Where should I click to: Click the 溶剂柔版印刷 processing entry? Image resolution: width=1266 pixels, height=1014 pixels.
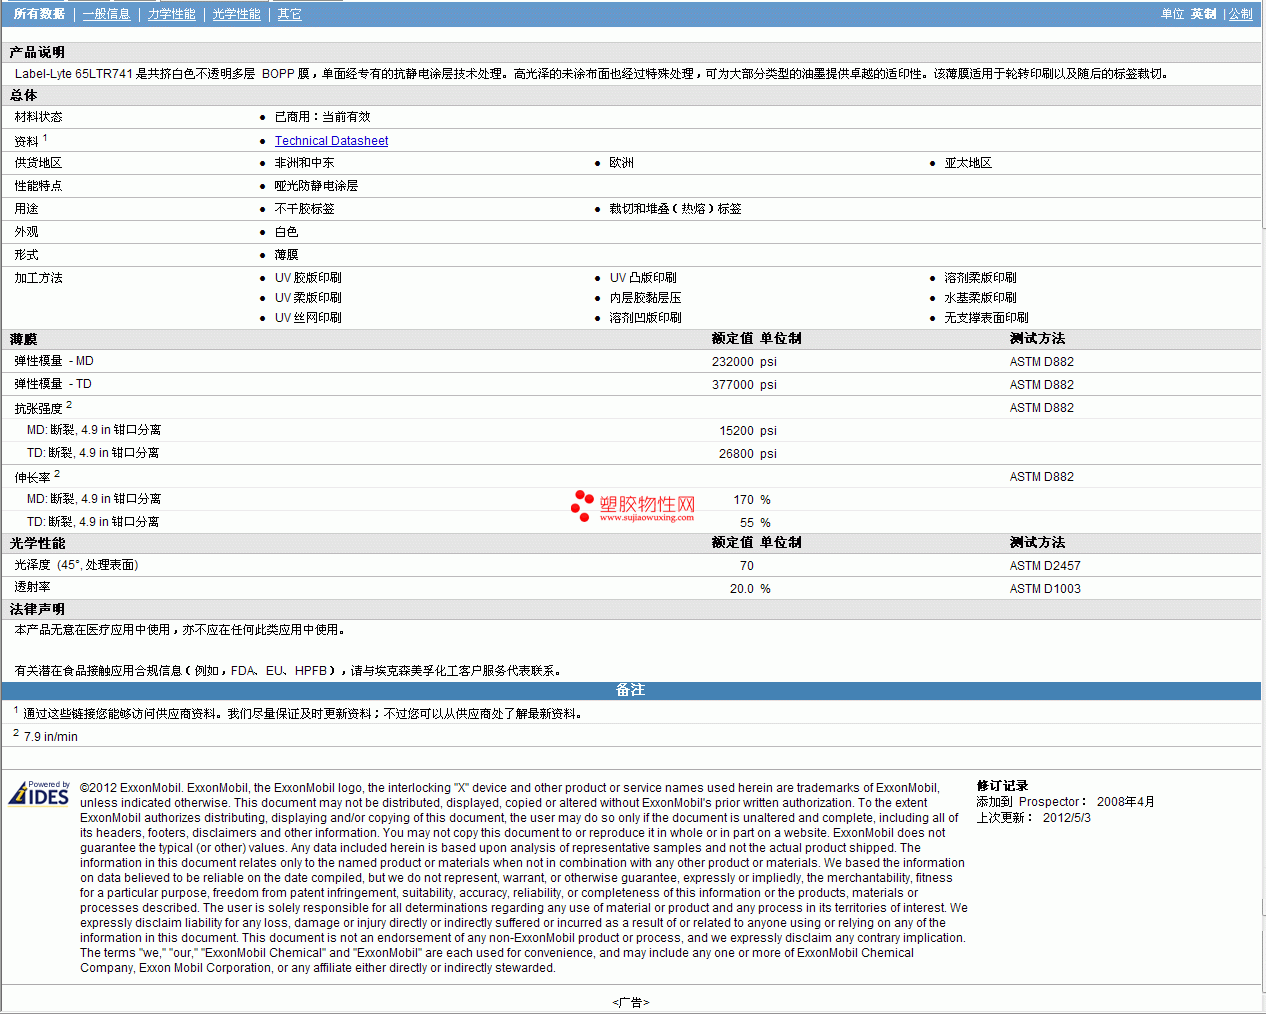[980, 278]
